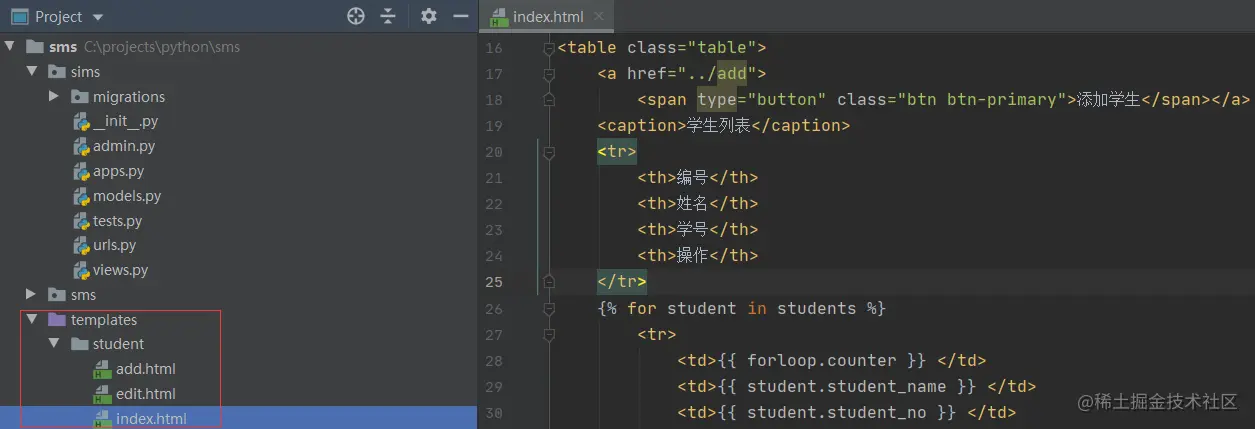The height and width of the screenshot is (429, 1255).
Task: Select apps.py file
Action: click(x=119, y=171)
